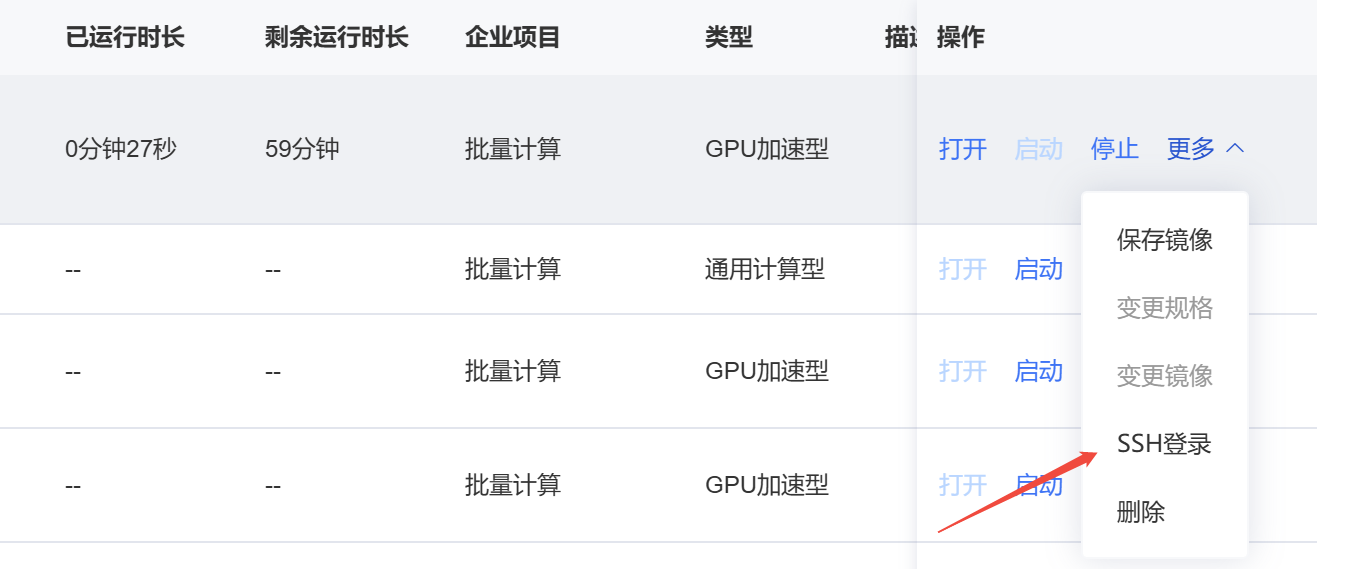
Task: Click 打开 for the running instance
Action: pos(962,149)
